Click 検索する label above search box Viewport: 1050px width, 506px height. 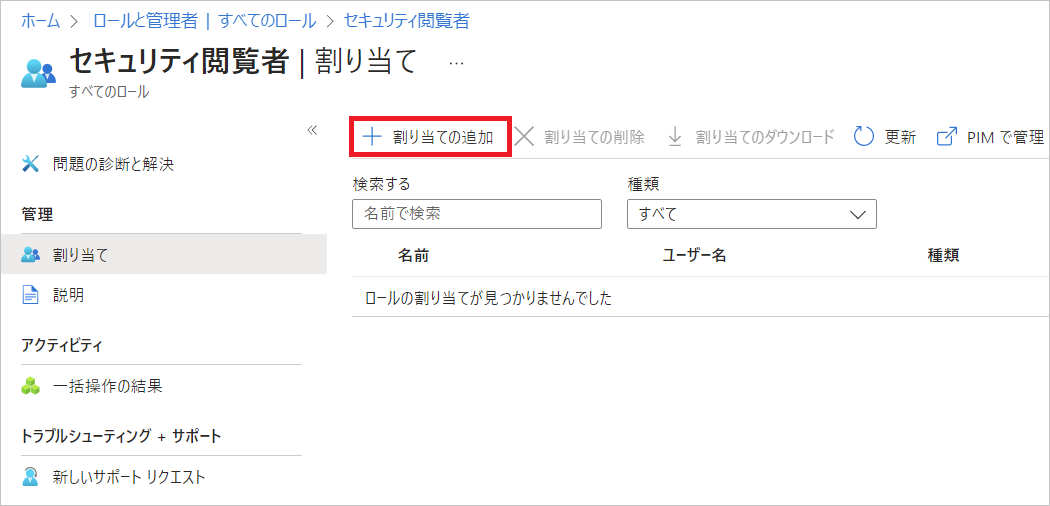coord(381,183)
